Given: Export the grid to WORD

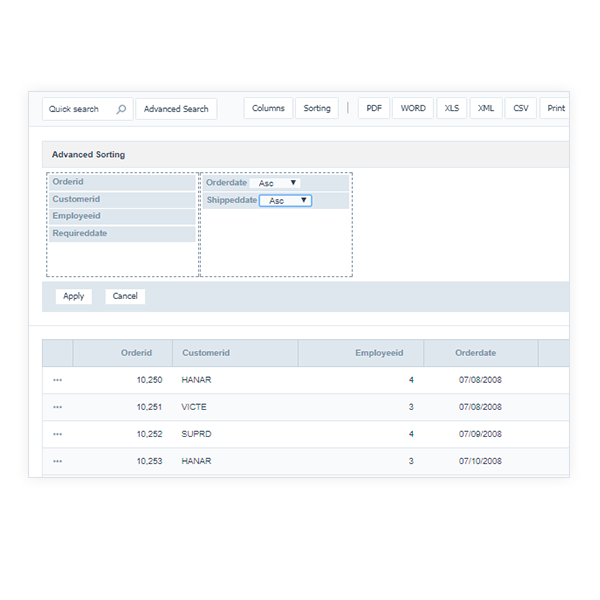Looking at the screenshot, I should coord(413,108).
